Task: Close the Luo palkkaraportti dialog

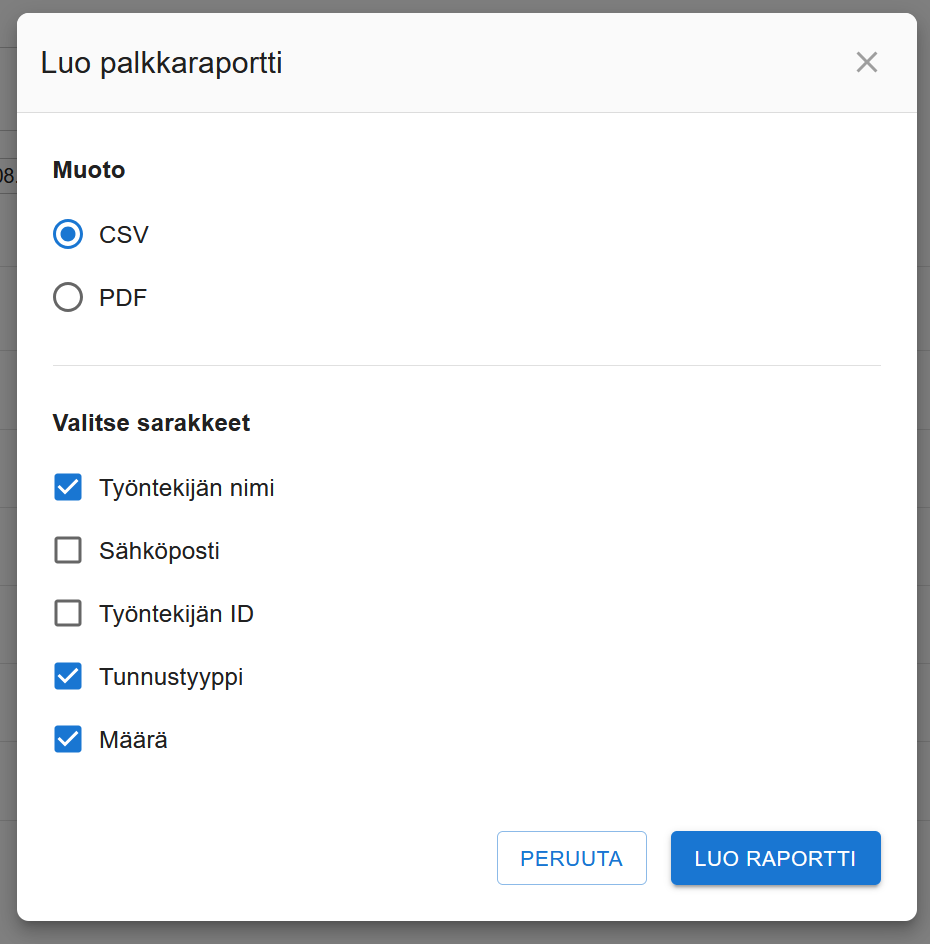Action: tap(866, 62)
